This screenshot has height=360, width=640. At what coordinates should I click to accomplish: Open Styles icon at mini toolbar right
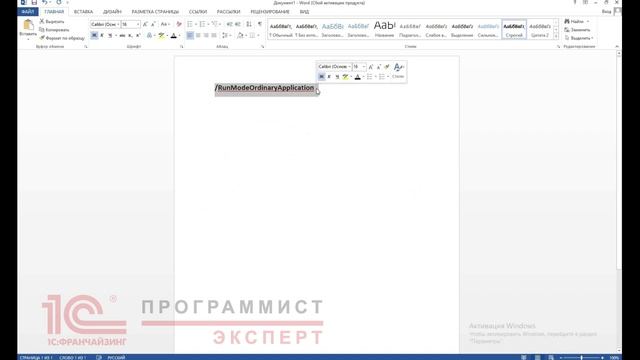coord(398,67)
